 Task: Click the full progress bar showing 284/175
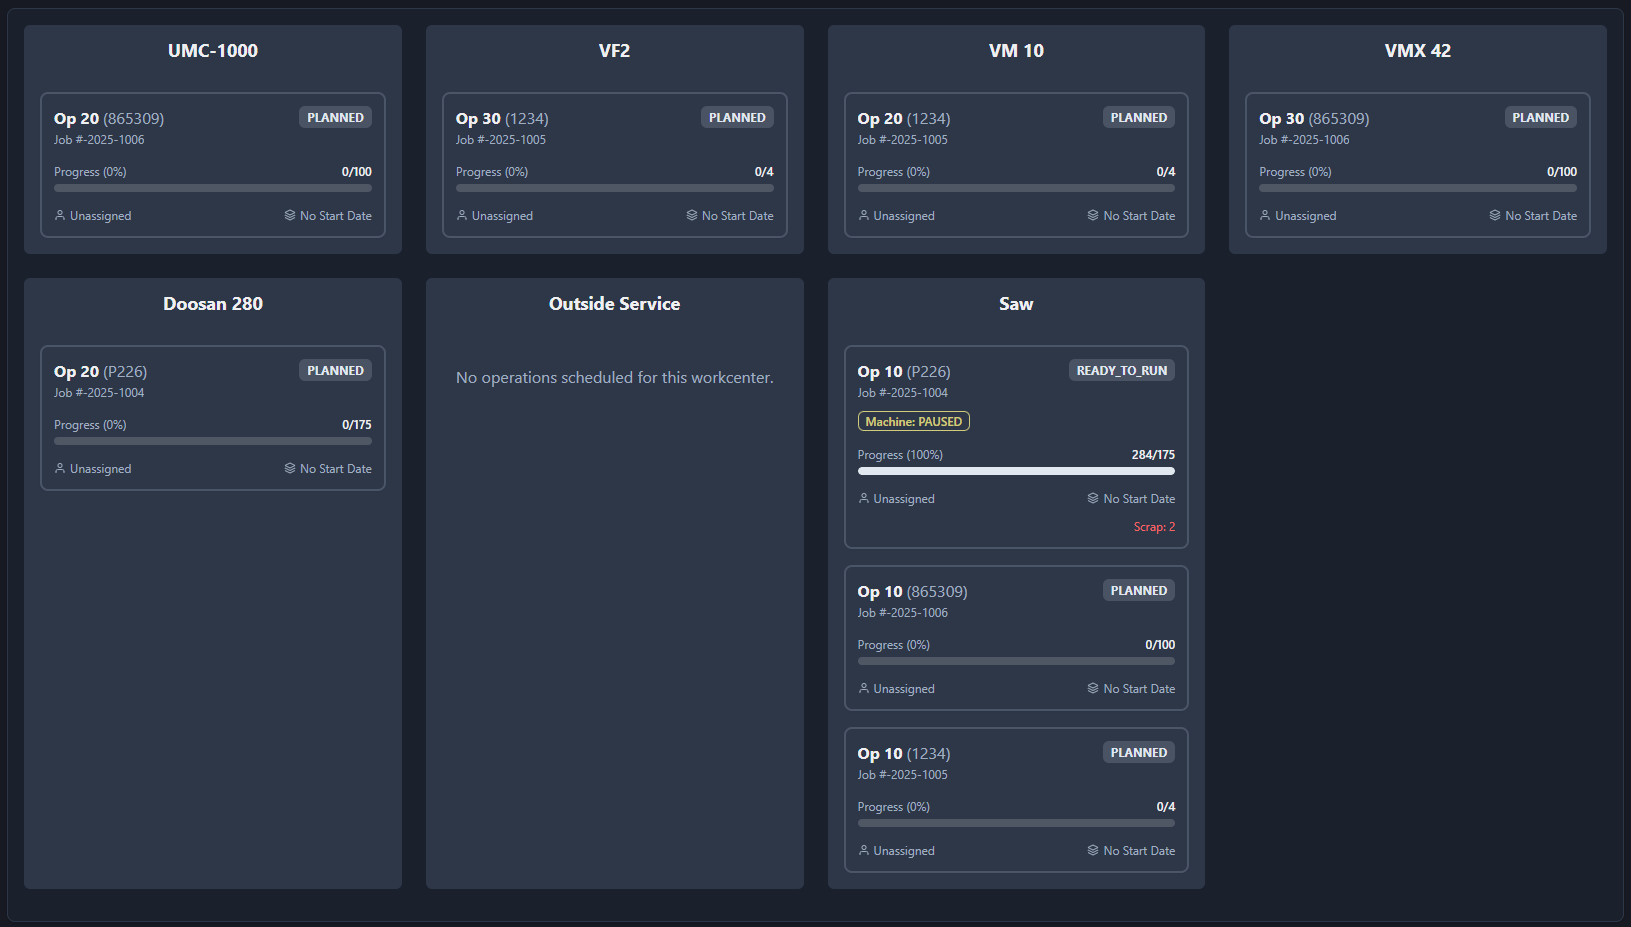[1016, 471]
